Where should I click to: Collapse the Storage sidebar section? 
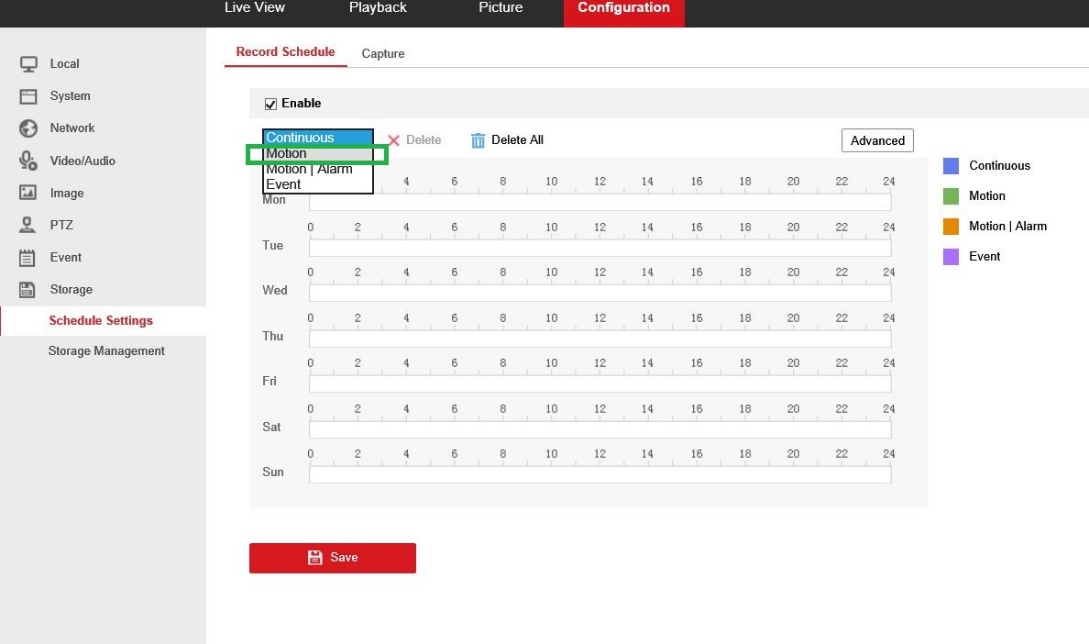[x=71, y=290]
